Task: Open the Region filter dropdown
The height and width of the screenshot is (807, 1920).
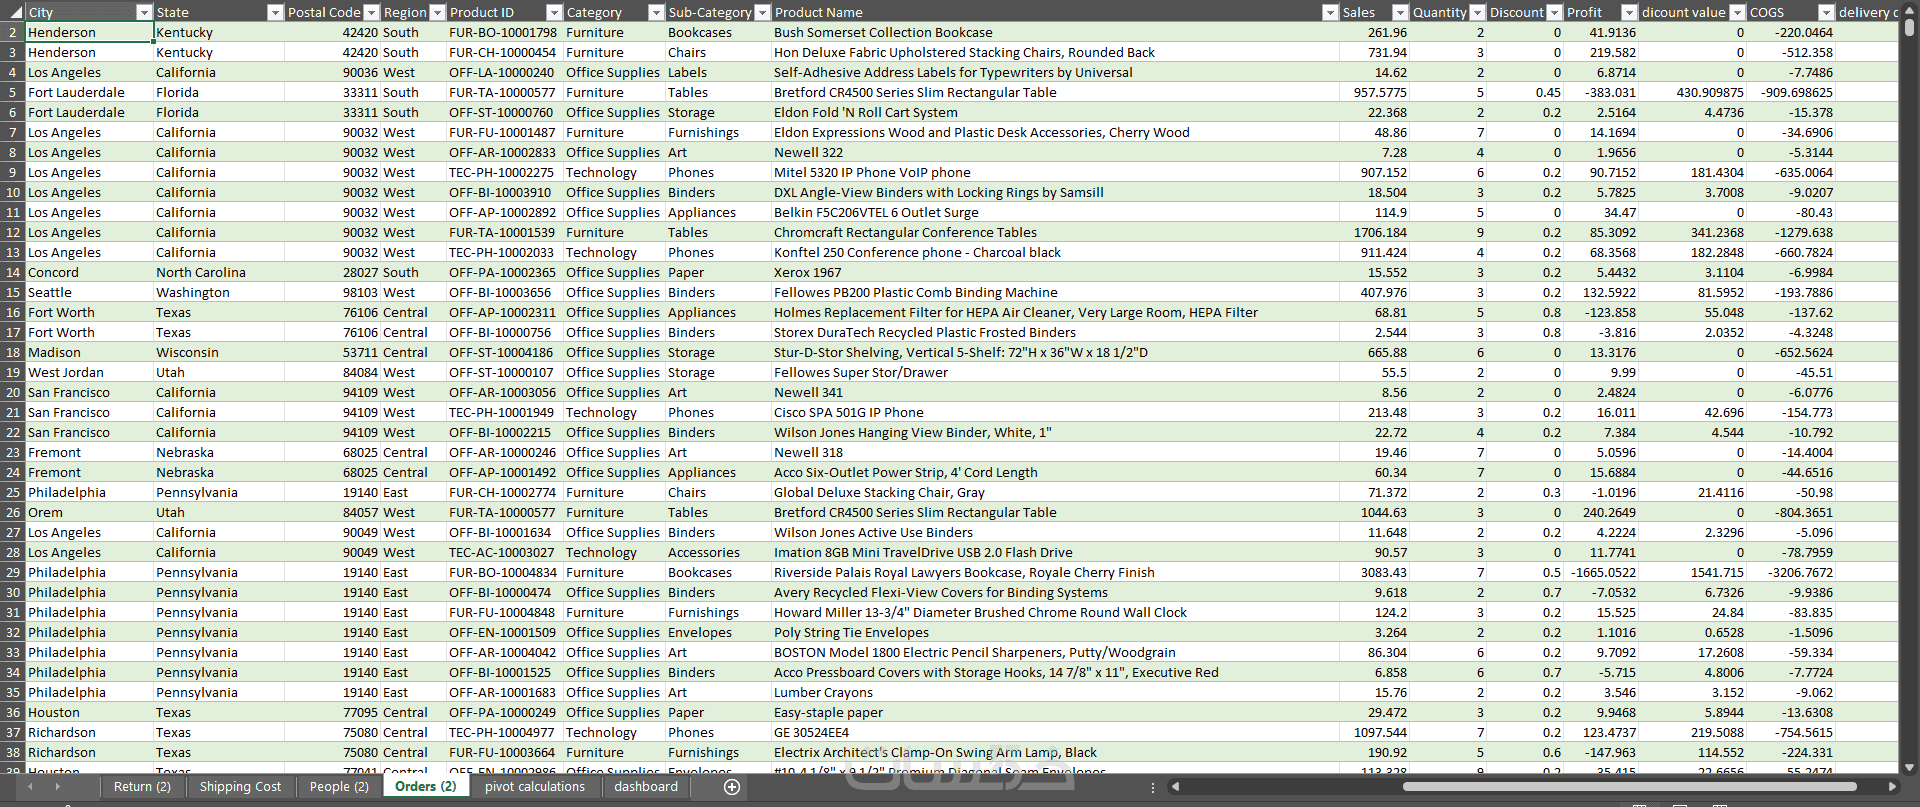Action: point(437,12)
